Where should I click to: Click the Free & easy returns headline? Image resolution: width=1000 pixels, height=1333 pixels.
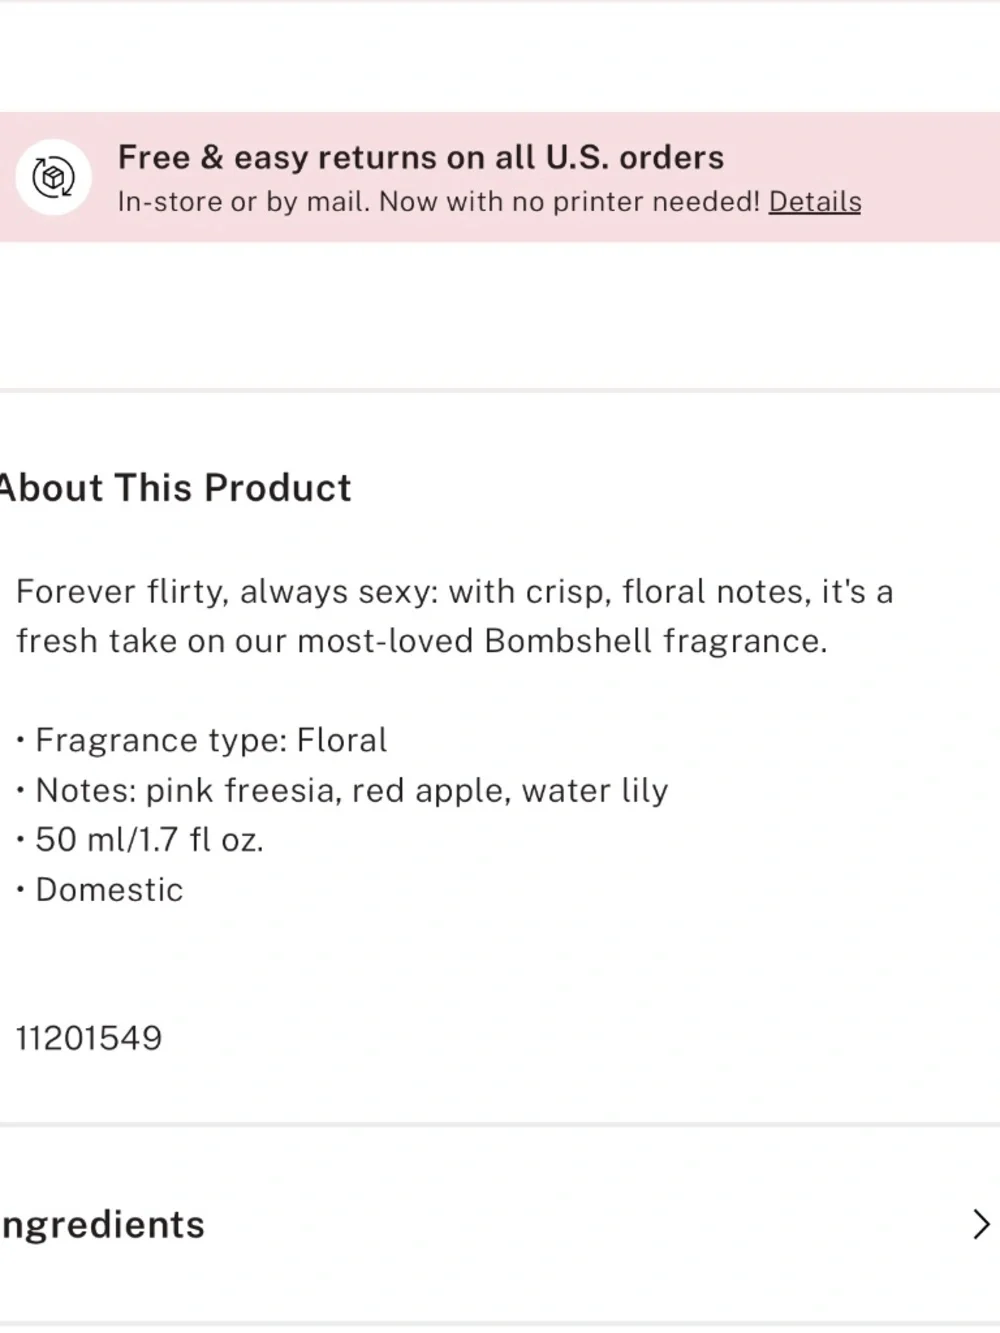coord(421,157)
